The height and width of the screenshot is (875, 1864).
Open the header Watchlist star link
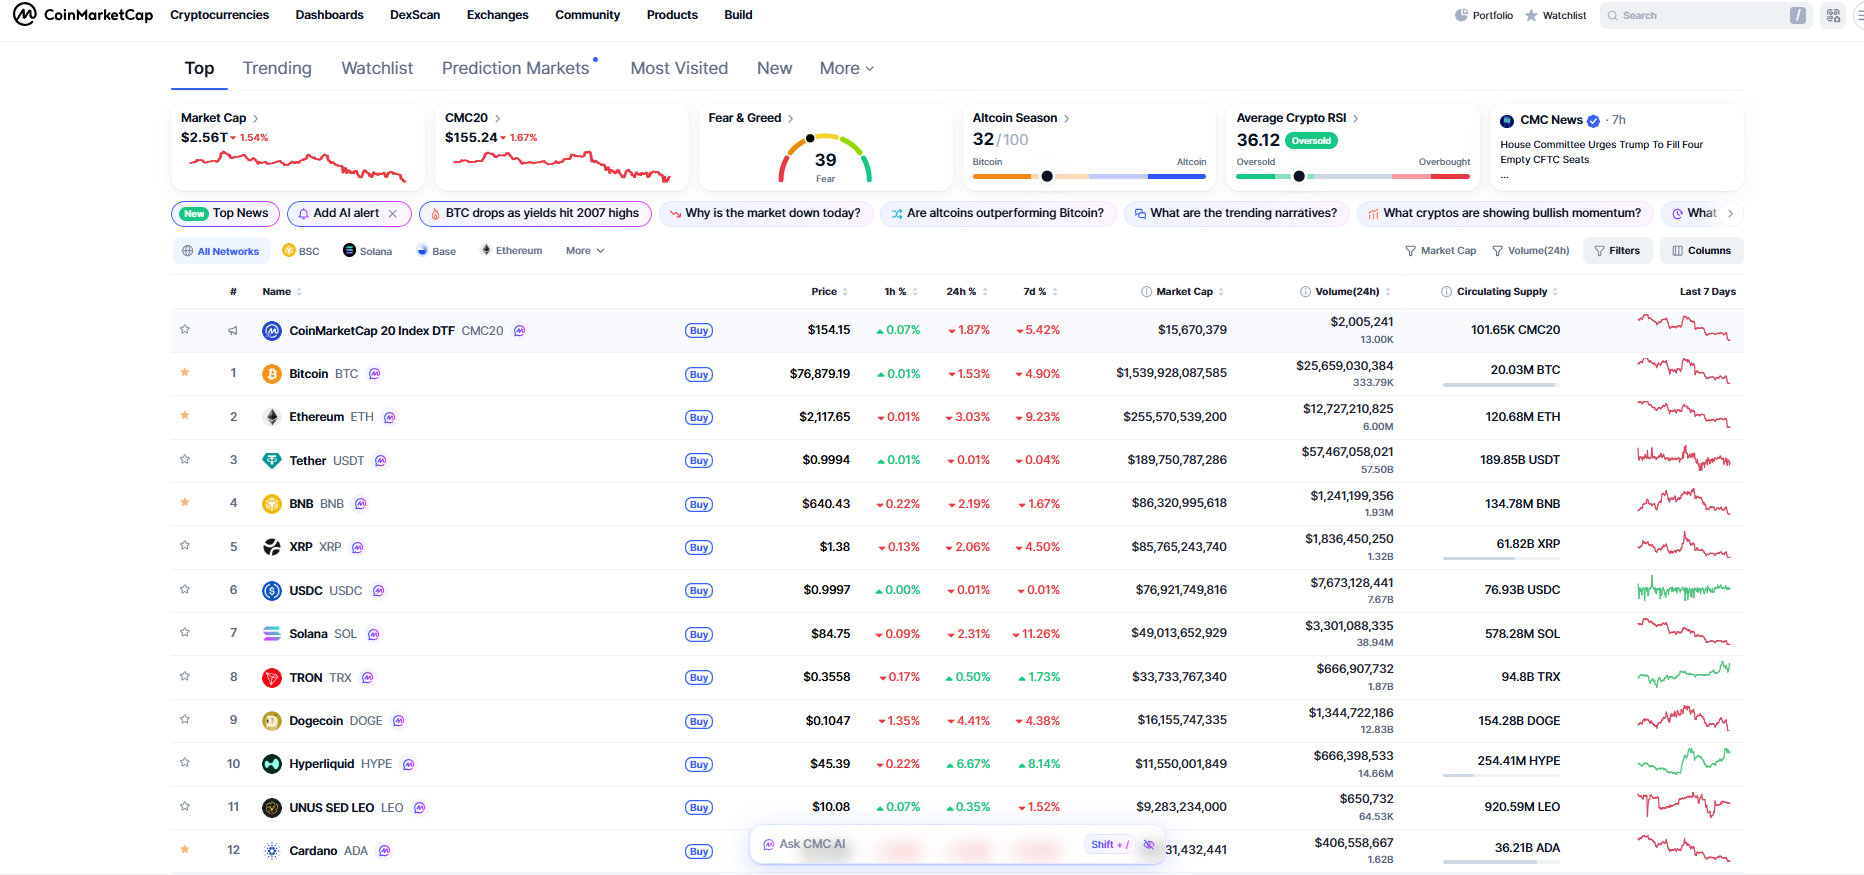tap(1556, 15)
